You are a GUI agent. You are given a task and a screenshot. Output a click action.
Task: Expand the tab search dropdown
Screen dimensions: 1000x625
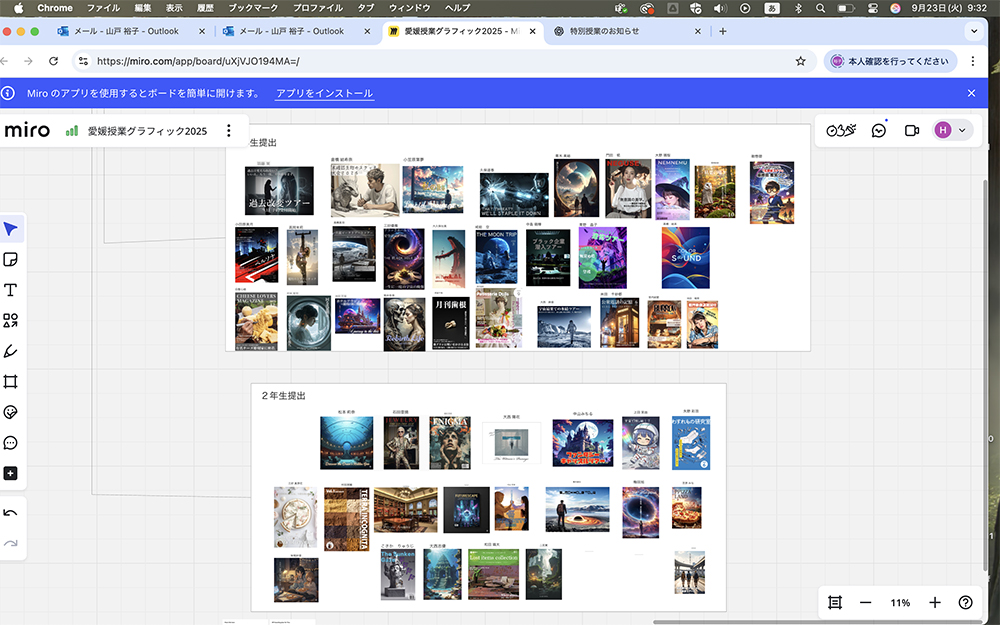click(974, 31)
